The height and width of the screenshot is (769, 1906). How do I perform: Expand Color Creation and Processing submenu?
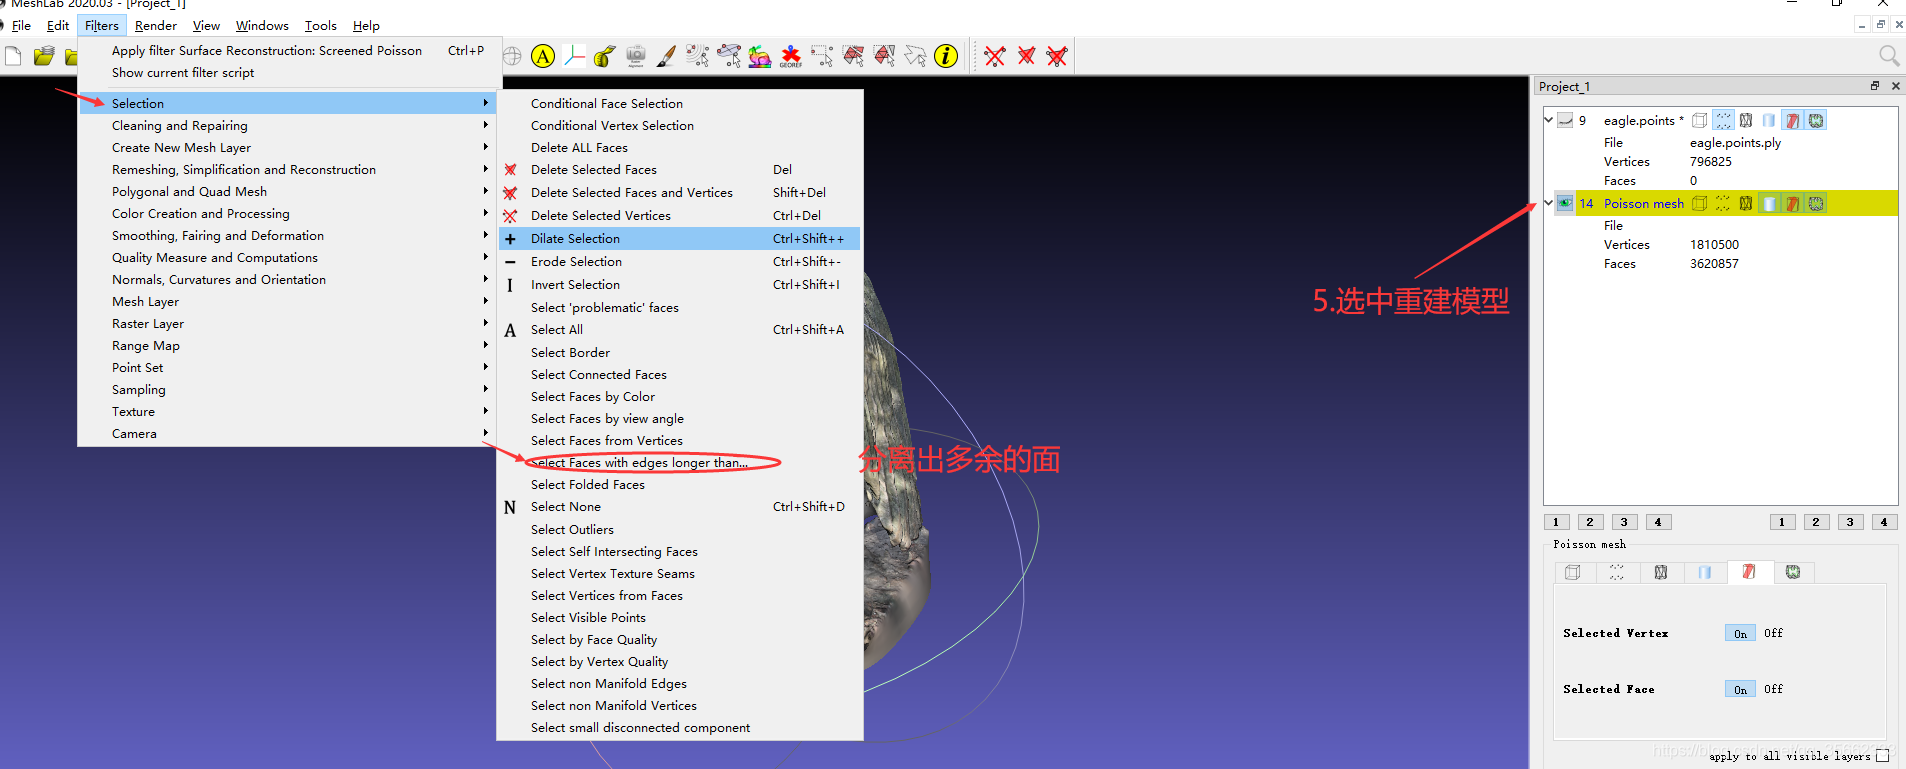click(289, 213)
